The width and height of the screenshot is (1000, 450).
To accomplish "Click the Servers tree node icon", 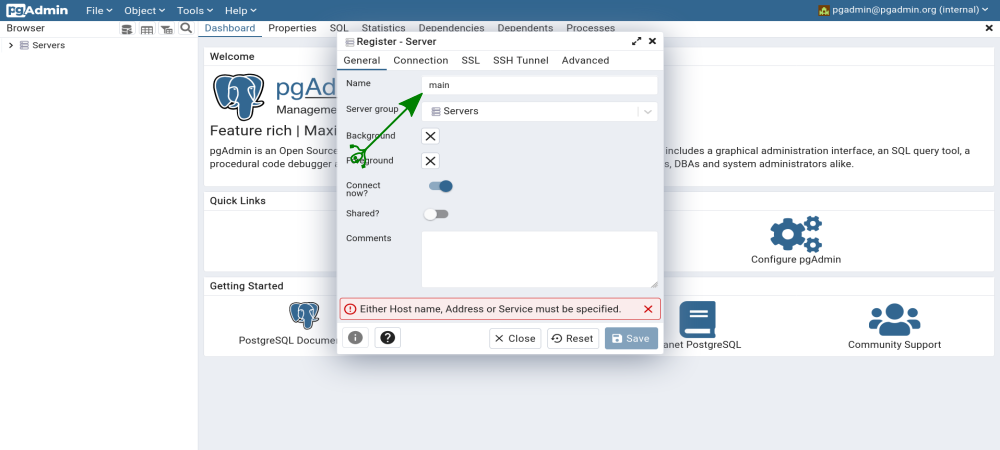I will click(x=24, y=45).
